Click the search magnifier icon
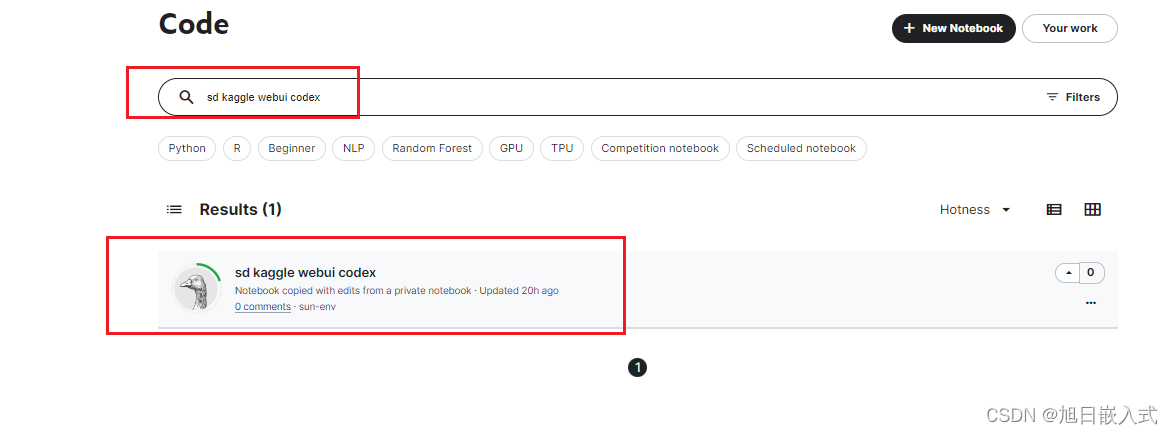 coord(186,97)
